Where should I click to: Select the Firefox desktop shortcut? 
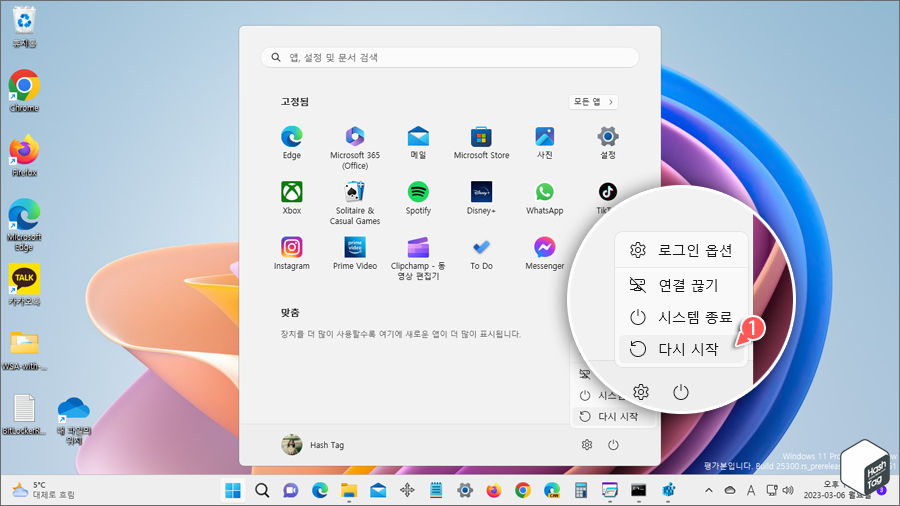tap(24, 156)
